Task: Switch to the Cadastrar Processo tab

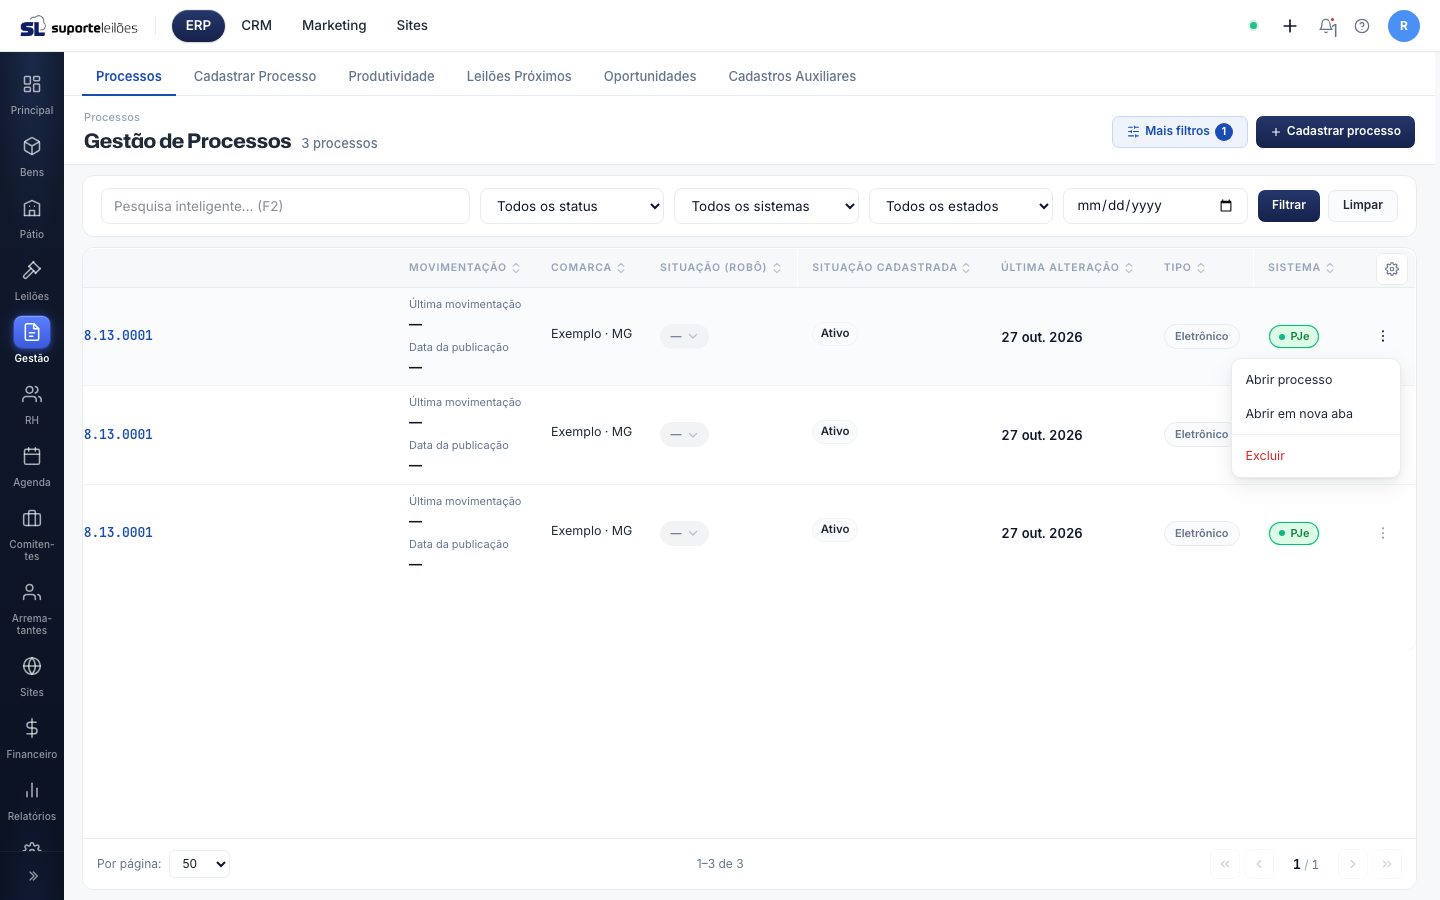Action: pyautogui.click(x=255, y=76)
